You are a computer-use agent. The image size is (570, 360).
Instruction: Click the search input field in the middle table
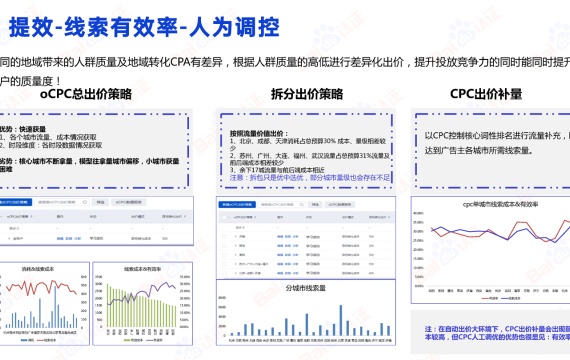(x=281, y=205)
